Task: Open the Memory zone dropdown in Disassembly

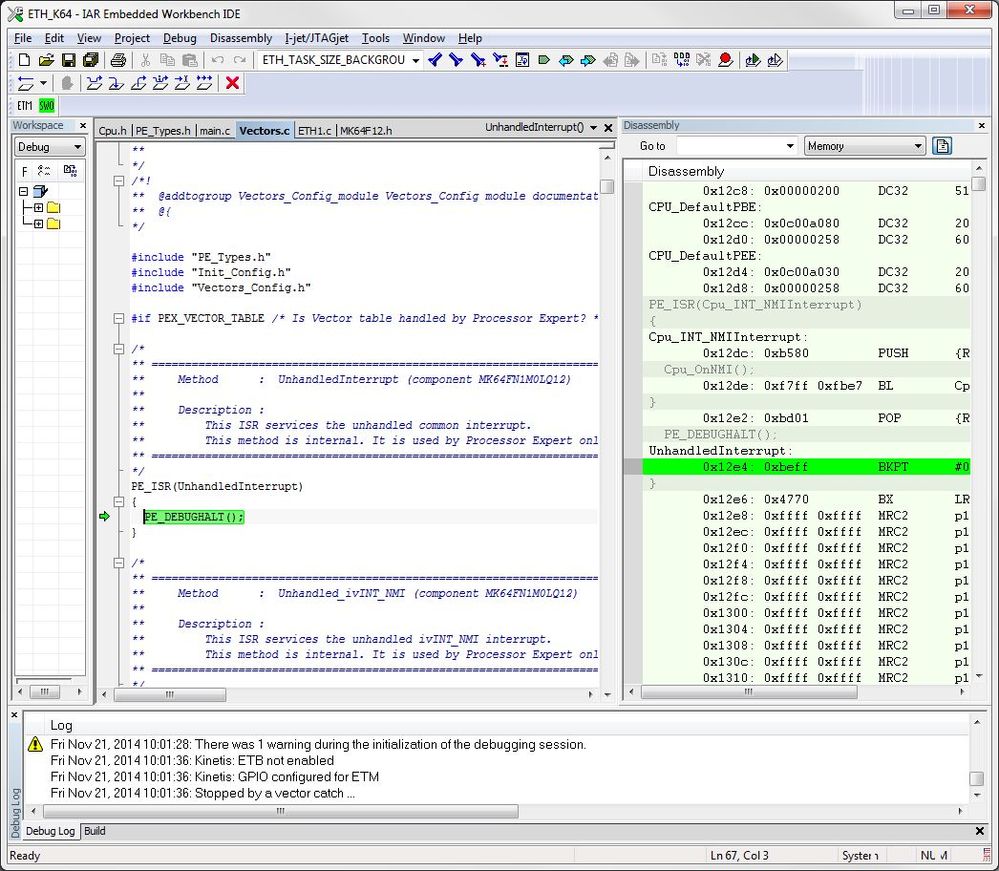Action: [x=864, y=146]
